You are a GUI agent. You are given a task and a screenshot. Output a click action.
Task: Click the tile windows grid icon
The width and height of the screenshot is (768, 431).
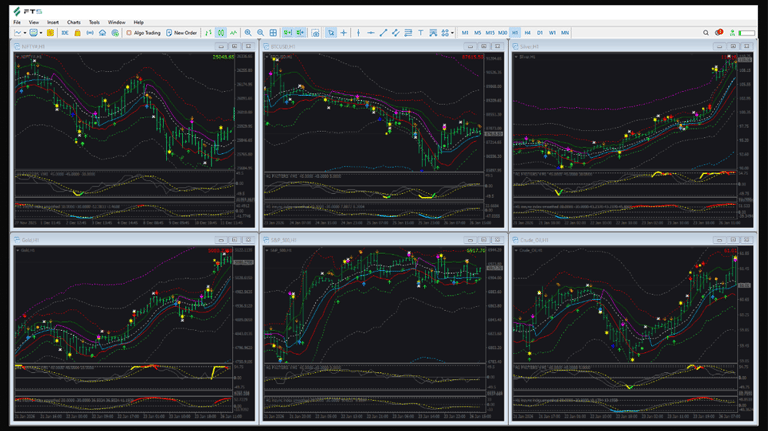coord(273,33)
